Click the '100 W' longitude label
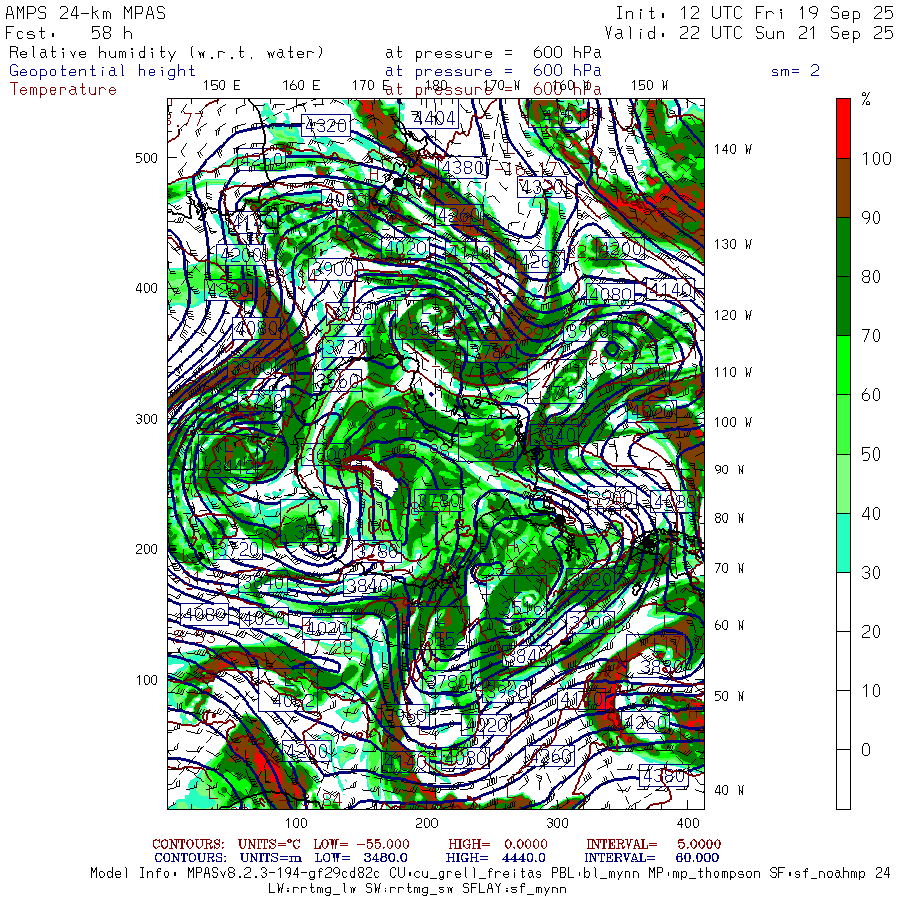 pyautogui.click(x=733, y=422)
